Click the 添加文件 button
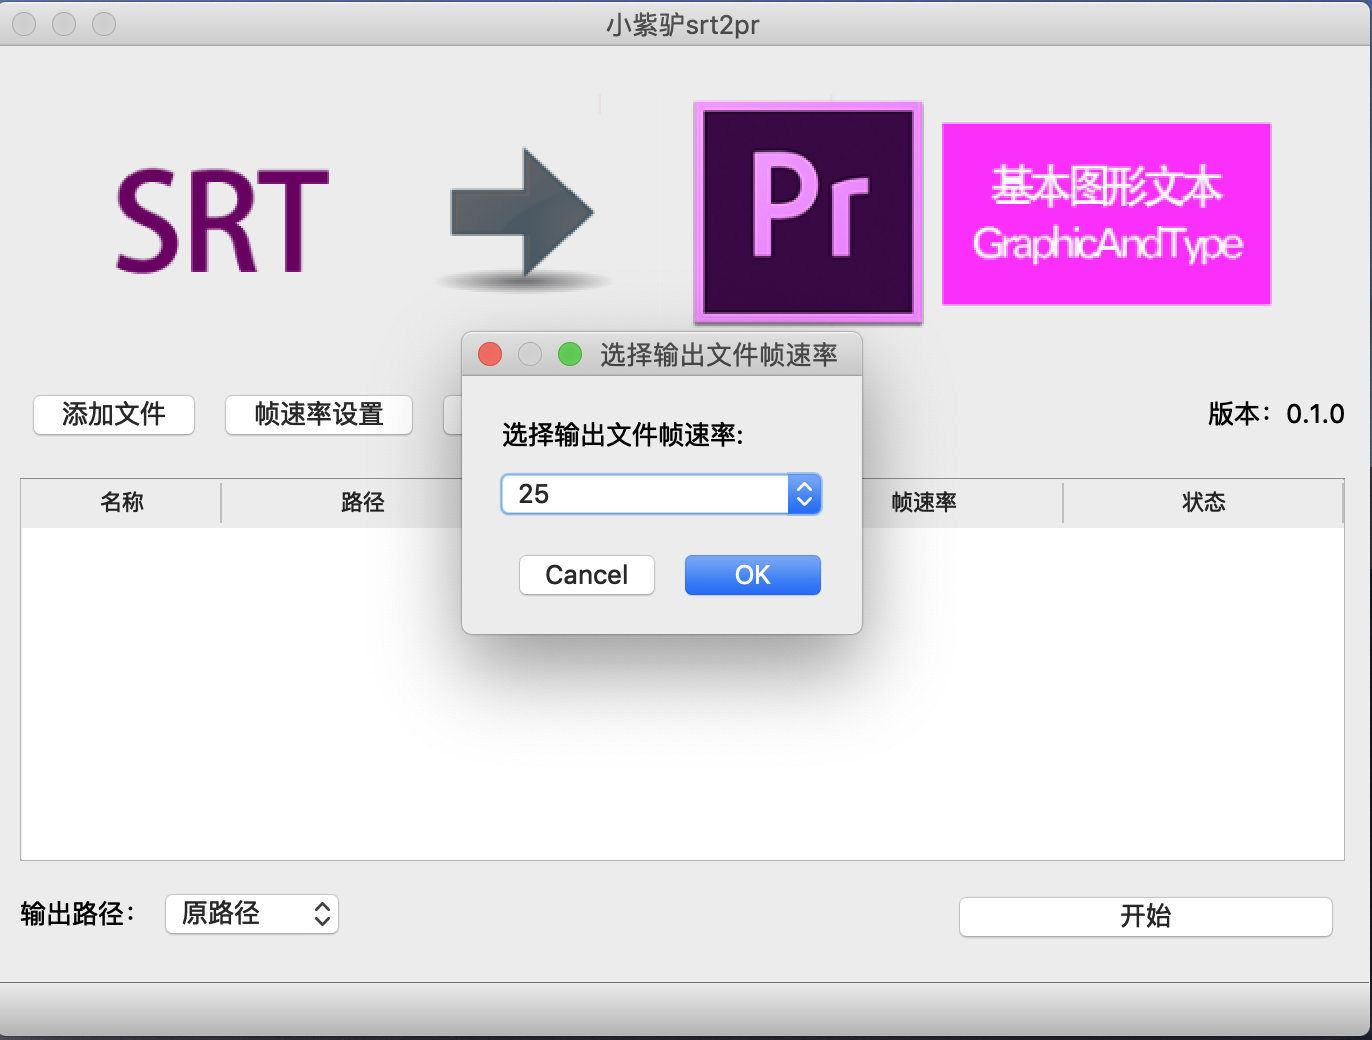Screen dimensions: 1372x1040 114,414
